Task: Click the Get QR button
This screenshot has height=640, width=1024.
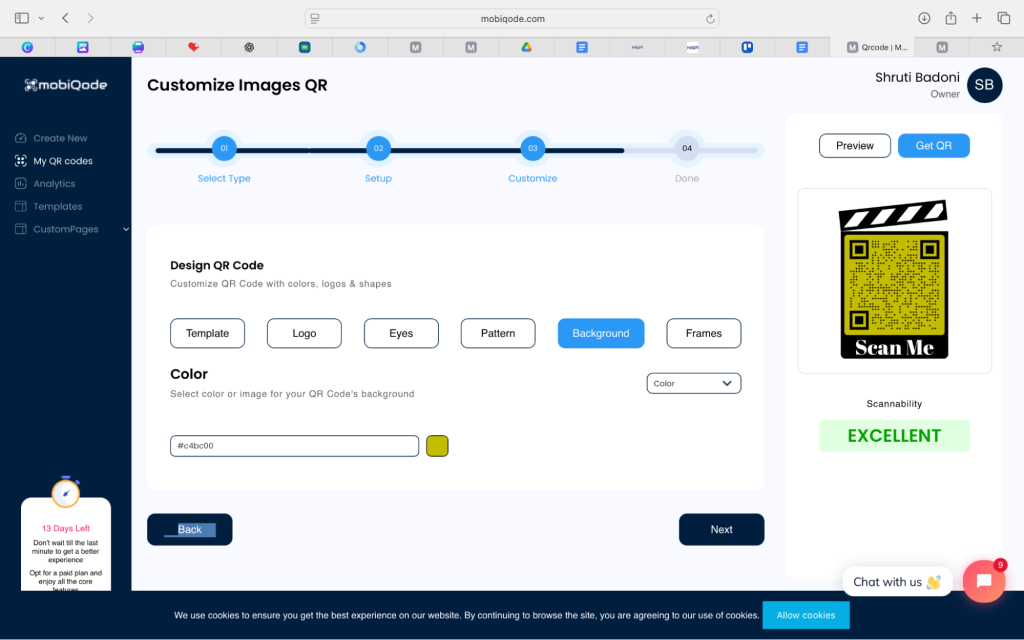Action: pos(933,145)
